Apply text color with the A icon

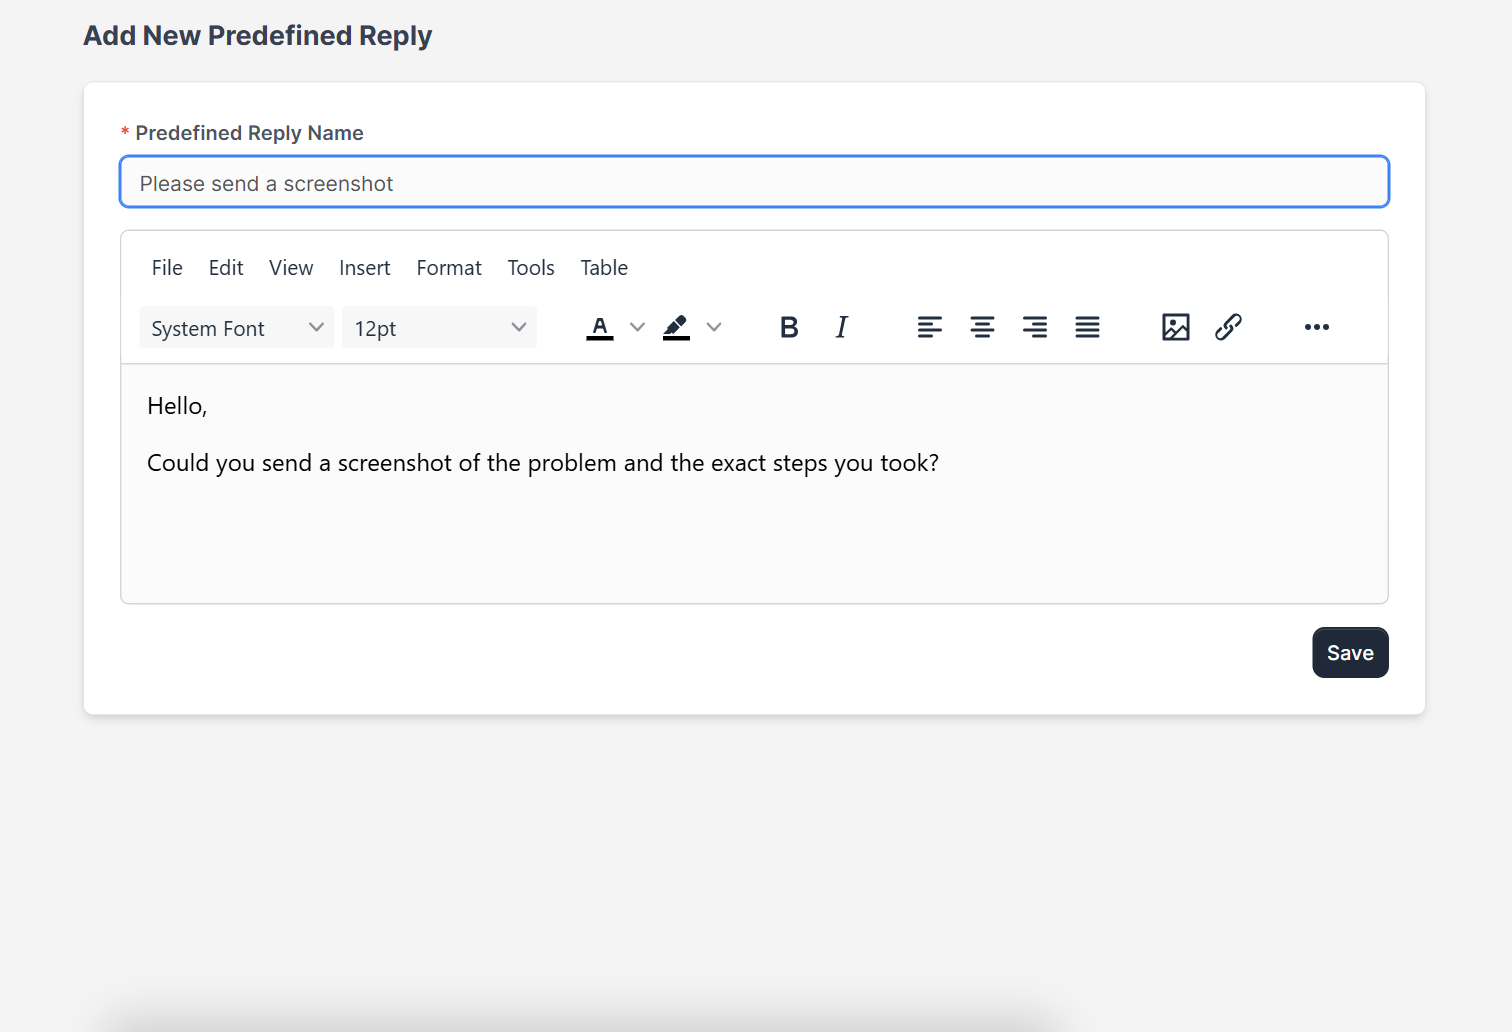tap(600, 327)
